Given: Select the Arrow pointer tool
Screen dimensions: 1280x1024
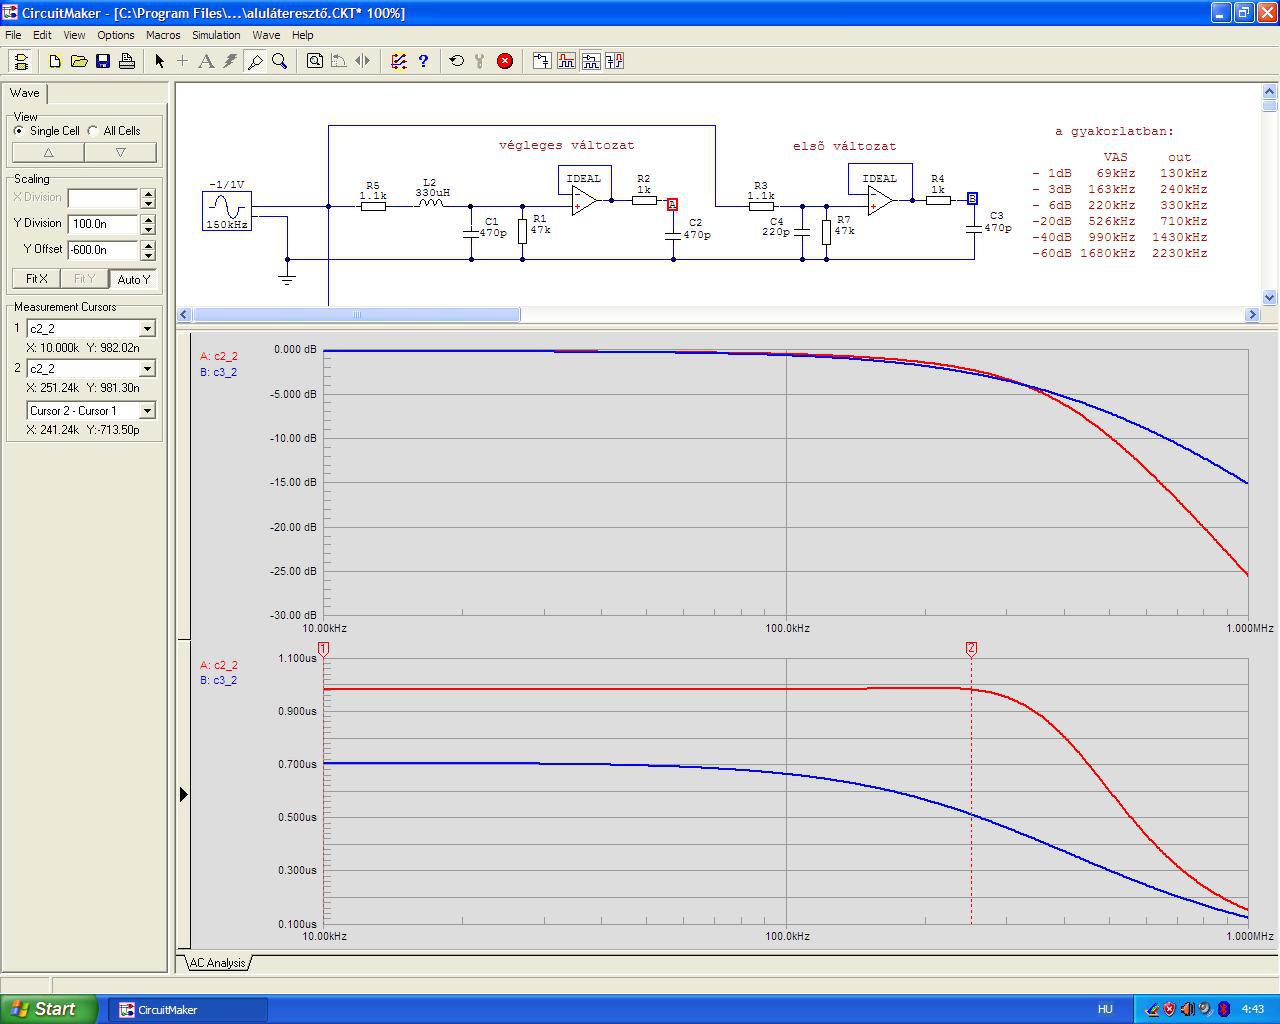Looking at the screenshot, I should click(159, 61).
